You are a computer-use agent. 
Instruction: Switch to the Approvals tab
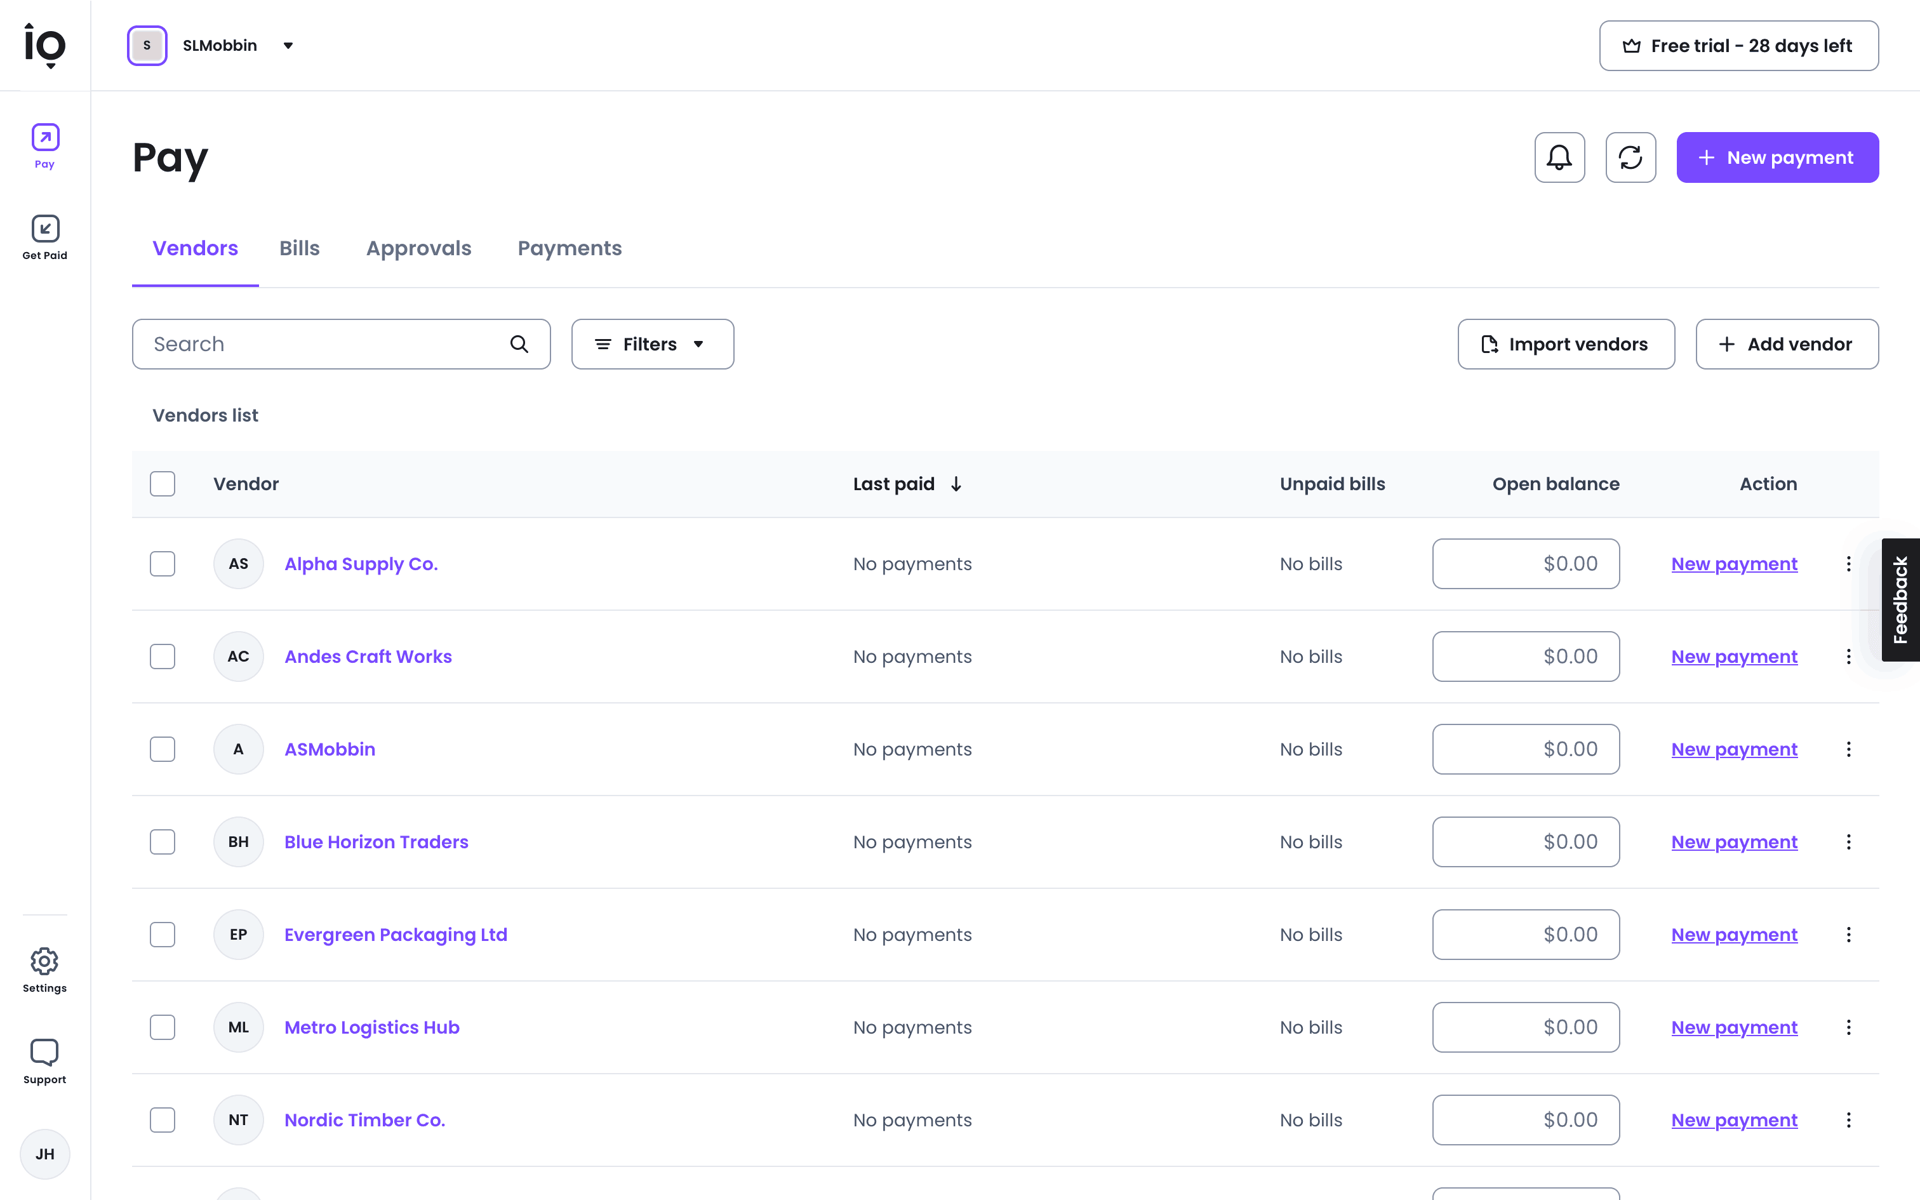tap(418, 248)
